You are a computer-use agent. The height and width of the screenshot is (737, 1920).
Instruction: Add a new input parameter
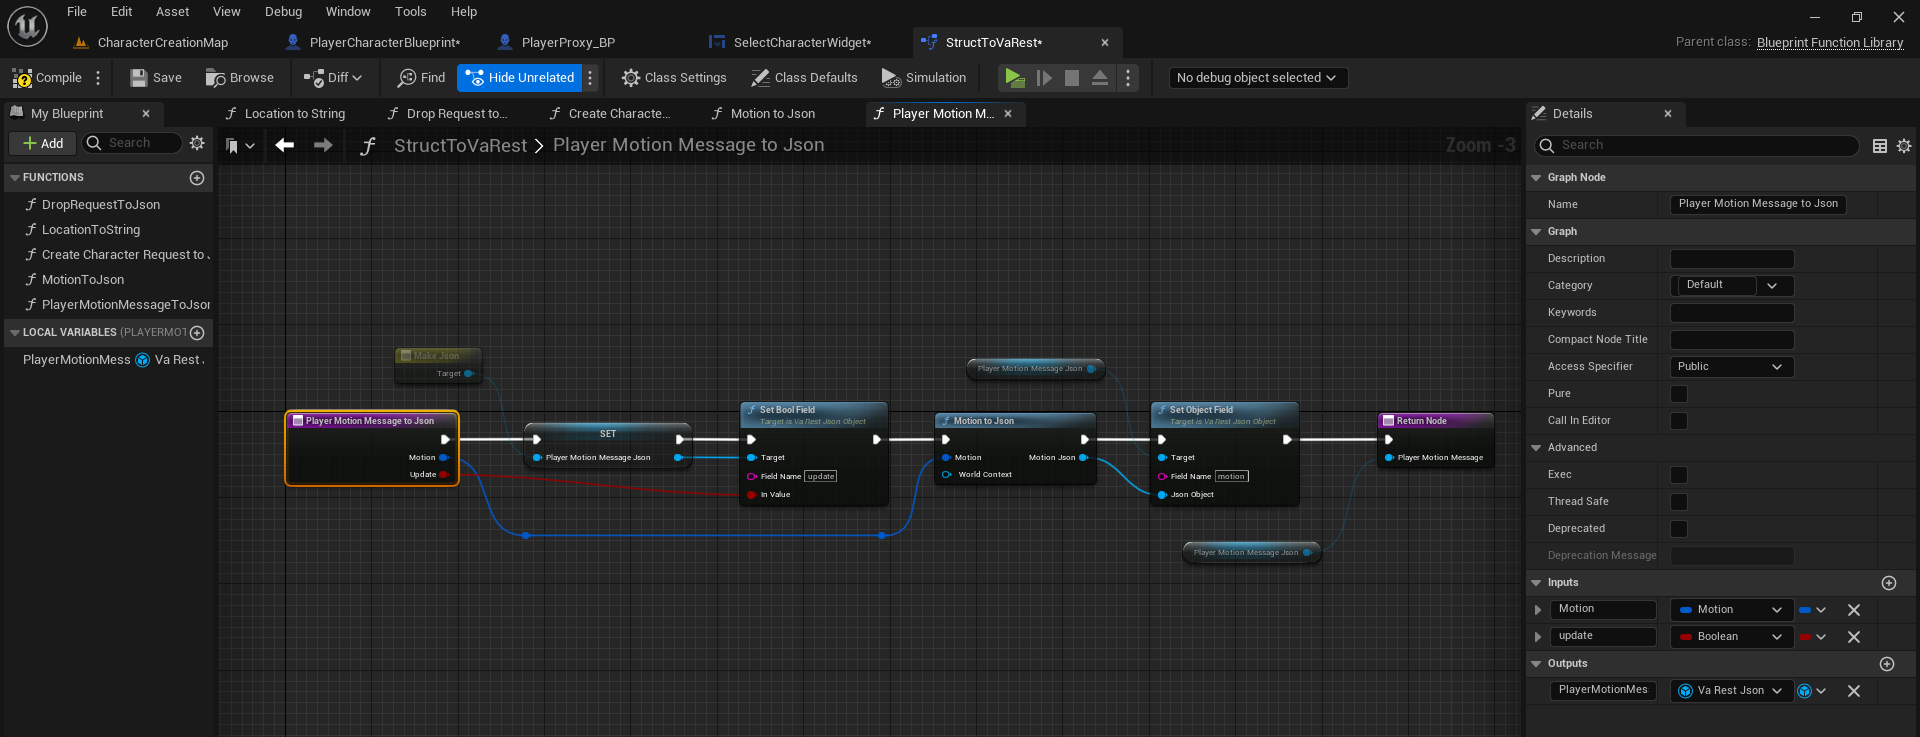pyautogui.click(x=1889, y=583)
